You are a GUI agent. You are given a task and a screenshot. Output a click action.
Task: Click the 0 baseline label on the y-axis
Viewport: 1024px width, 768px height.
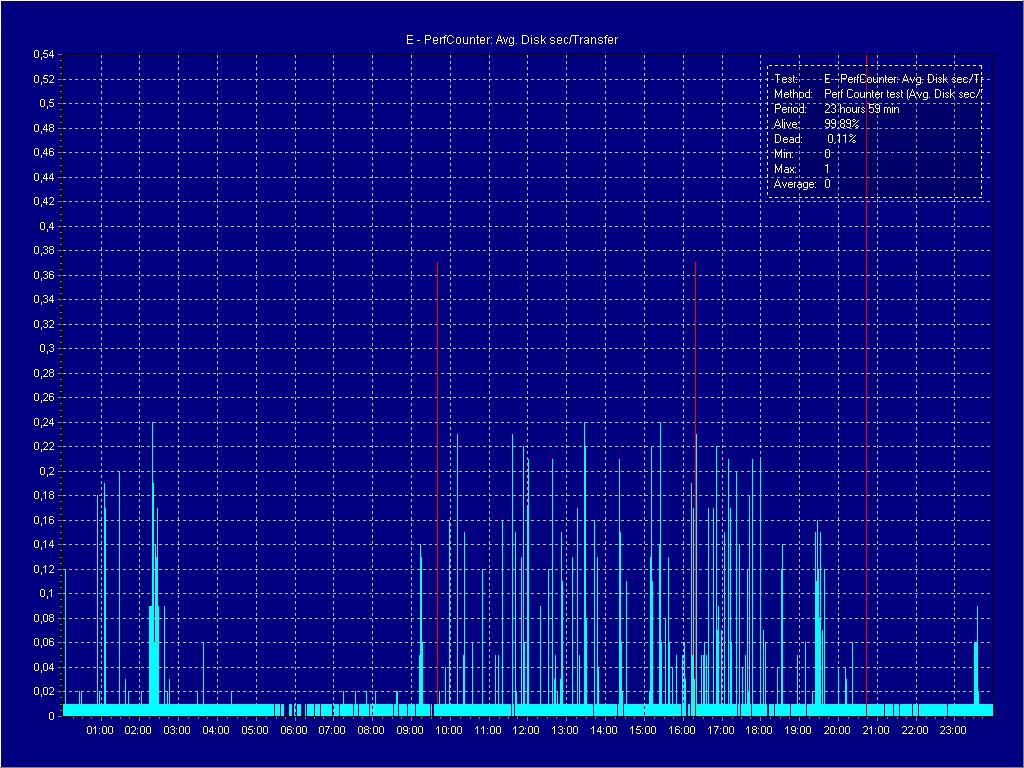tap(51, 716)
